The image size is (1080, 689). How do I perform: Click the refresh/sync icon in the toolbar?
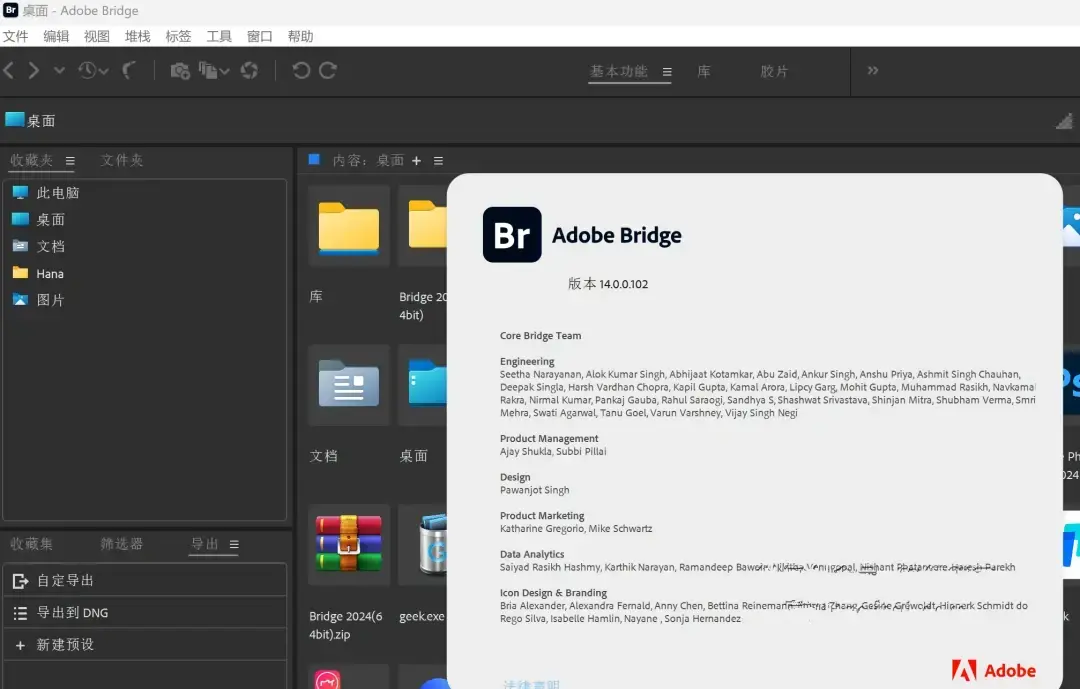click(249, 71)
